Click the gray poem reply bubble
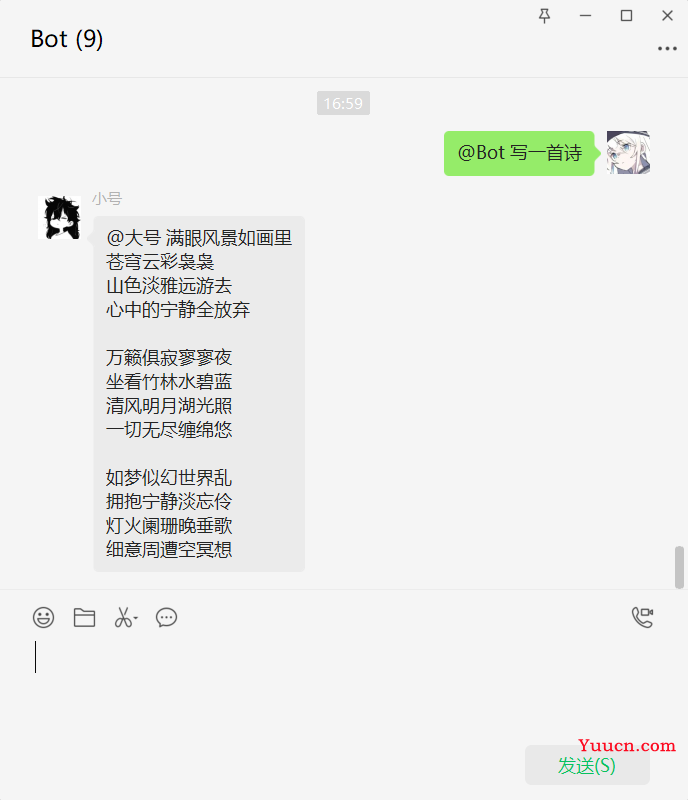Viewport: 688px width, 800px height. (x=199, y=394)
